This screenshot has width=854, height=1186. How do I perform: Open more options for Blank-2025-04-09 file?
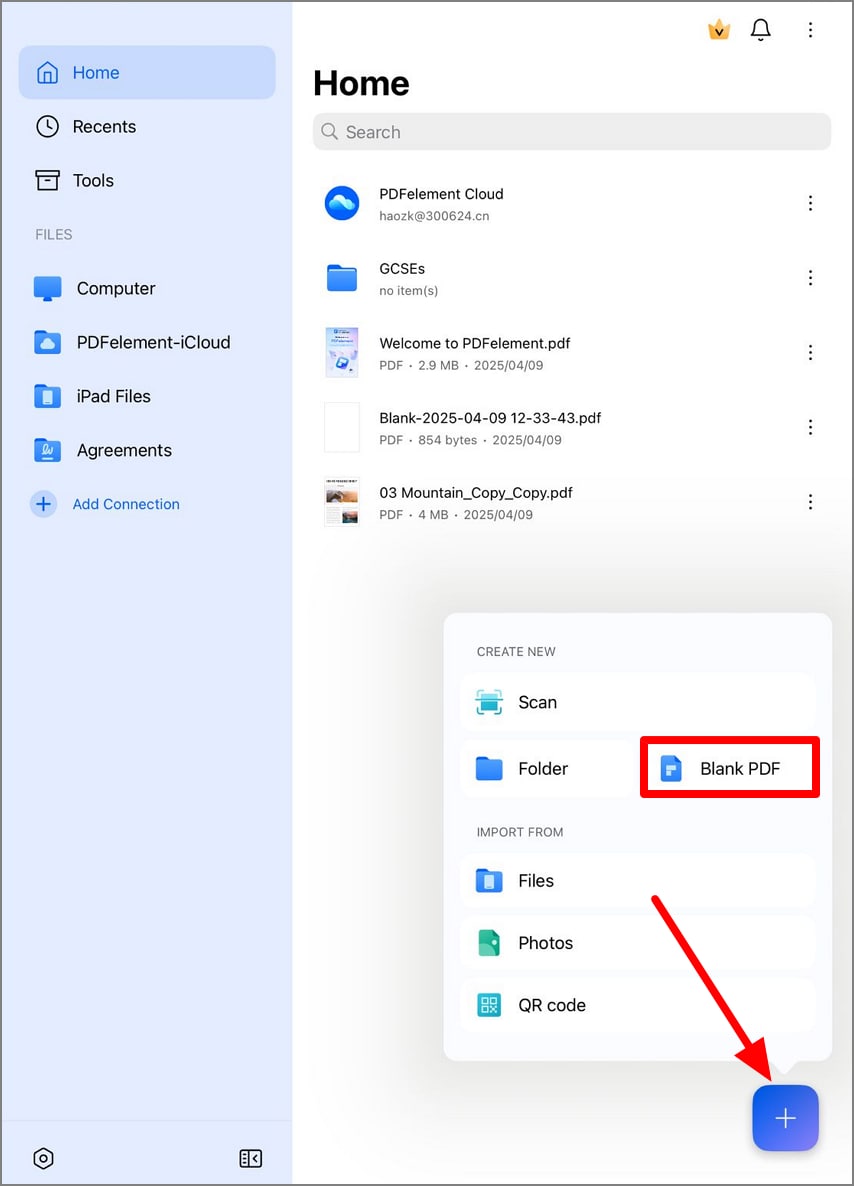click(x=810, y=427)
